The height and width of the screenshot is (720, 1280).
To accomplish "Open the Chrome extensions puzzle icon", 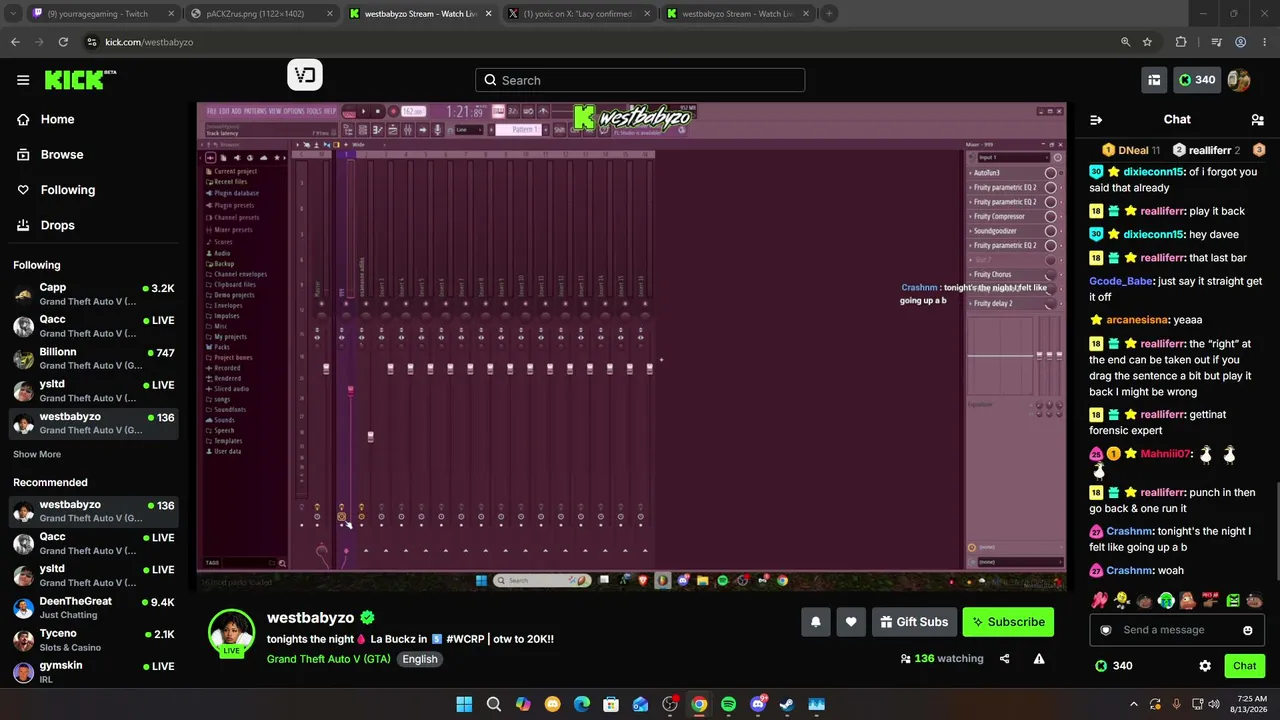I will pyautogui.click(x=1181, y=42).
